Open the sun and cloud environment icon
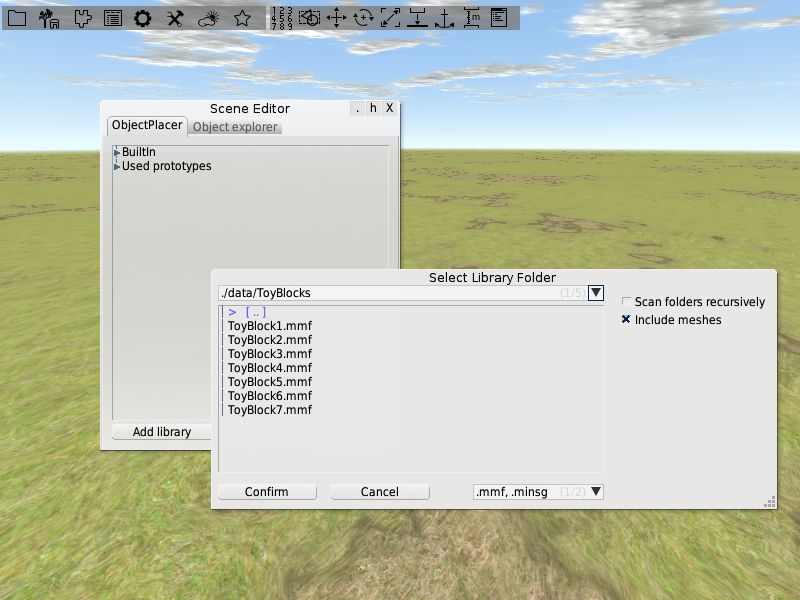This screenshot has height=600, width=800. (x=206, y=16)
